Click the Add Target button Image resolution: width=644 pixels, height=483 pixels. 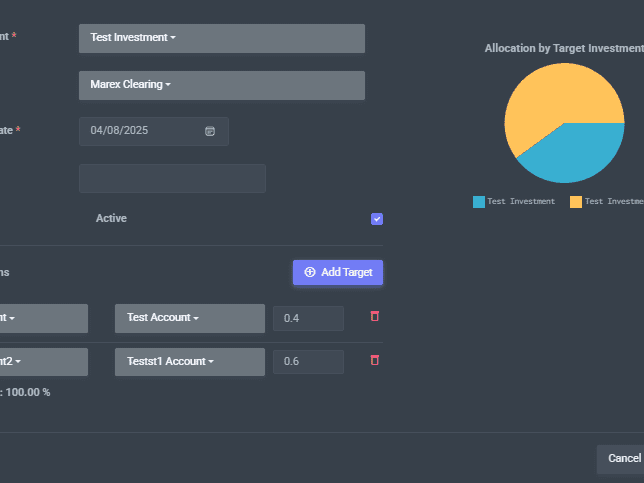[337, 272]
